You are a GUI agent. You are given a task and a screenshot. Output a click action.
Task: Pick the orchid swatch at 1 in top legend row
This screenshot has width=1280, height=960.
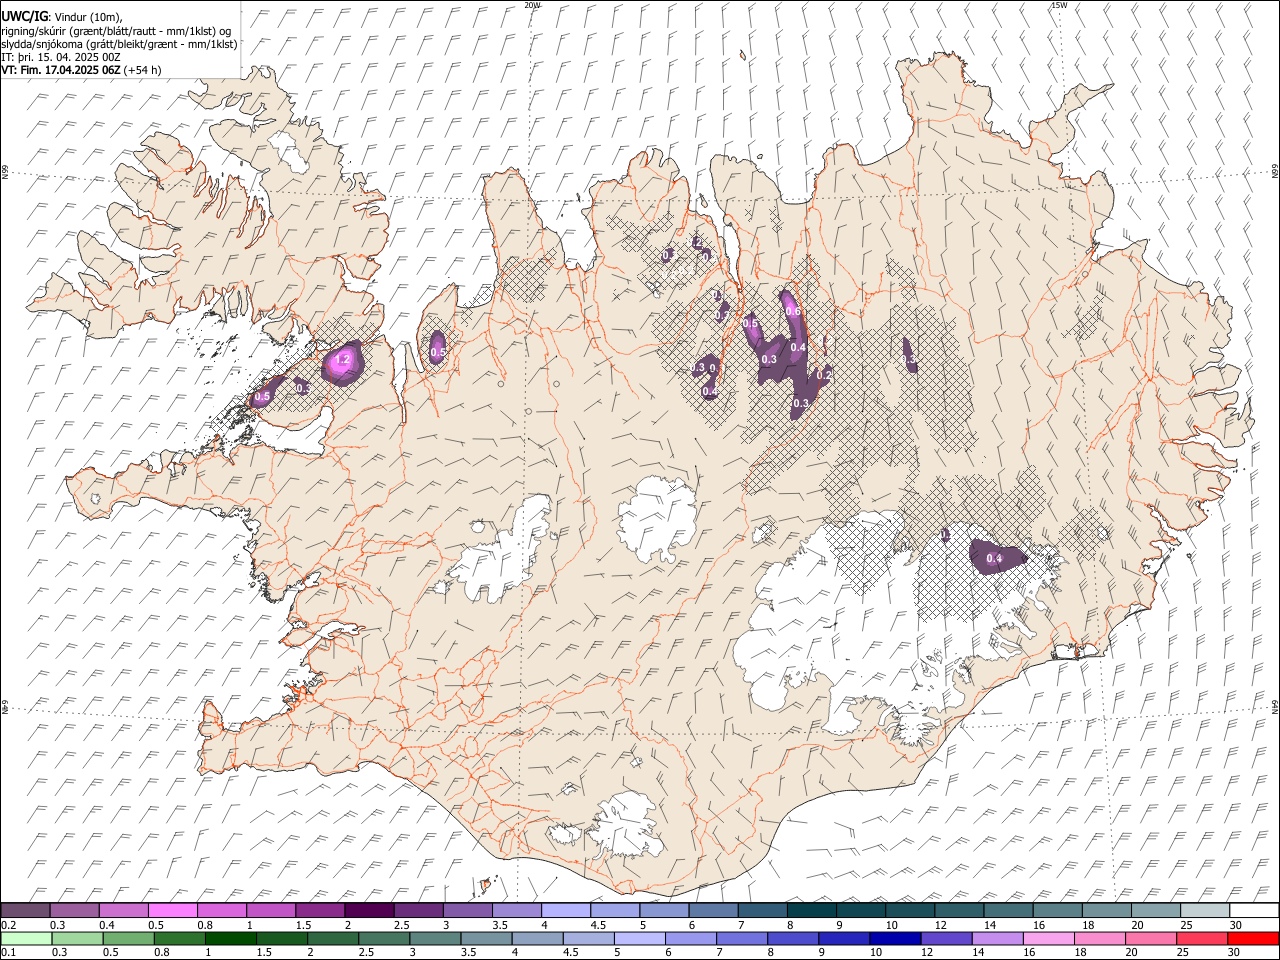pyautogui.click(x=271, y=911)
